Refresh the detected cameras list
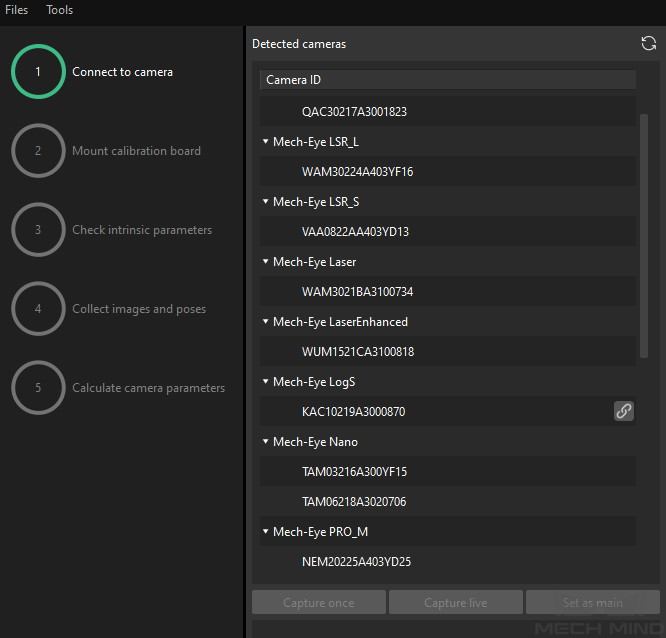Image resolution: width=666 pixels, height=638 pixels. pyautogui.click(x=648, y=43)
